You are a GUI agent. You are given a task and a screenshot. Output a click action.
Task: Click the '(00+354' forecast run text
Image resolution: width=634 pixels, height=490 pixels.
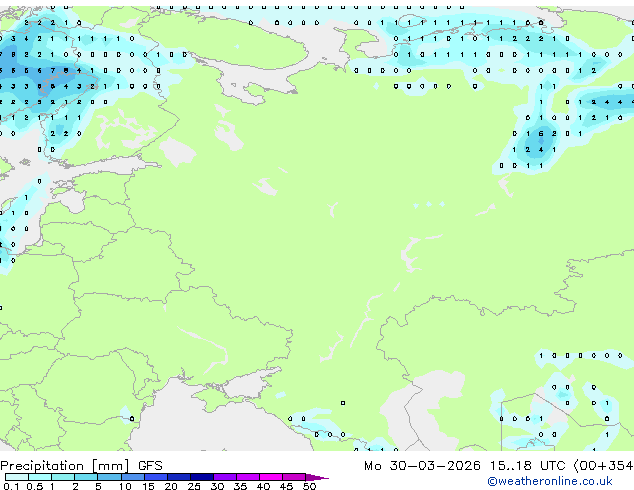click(x=603, y=466)
